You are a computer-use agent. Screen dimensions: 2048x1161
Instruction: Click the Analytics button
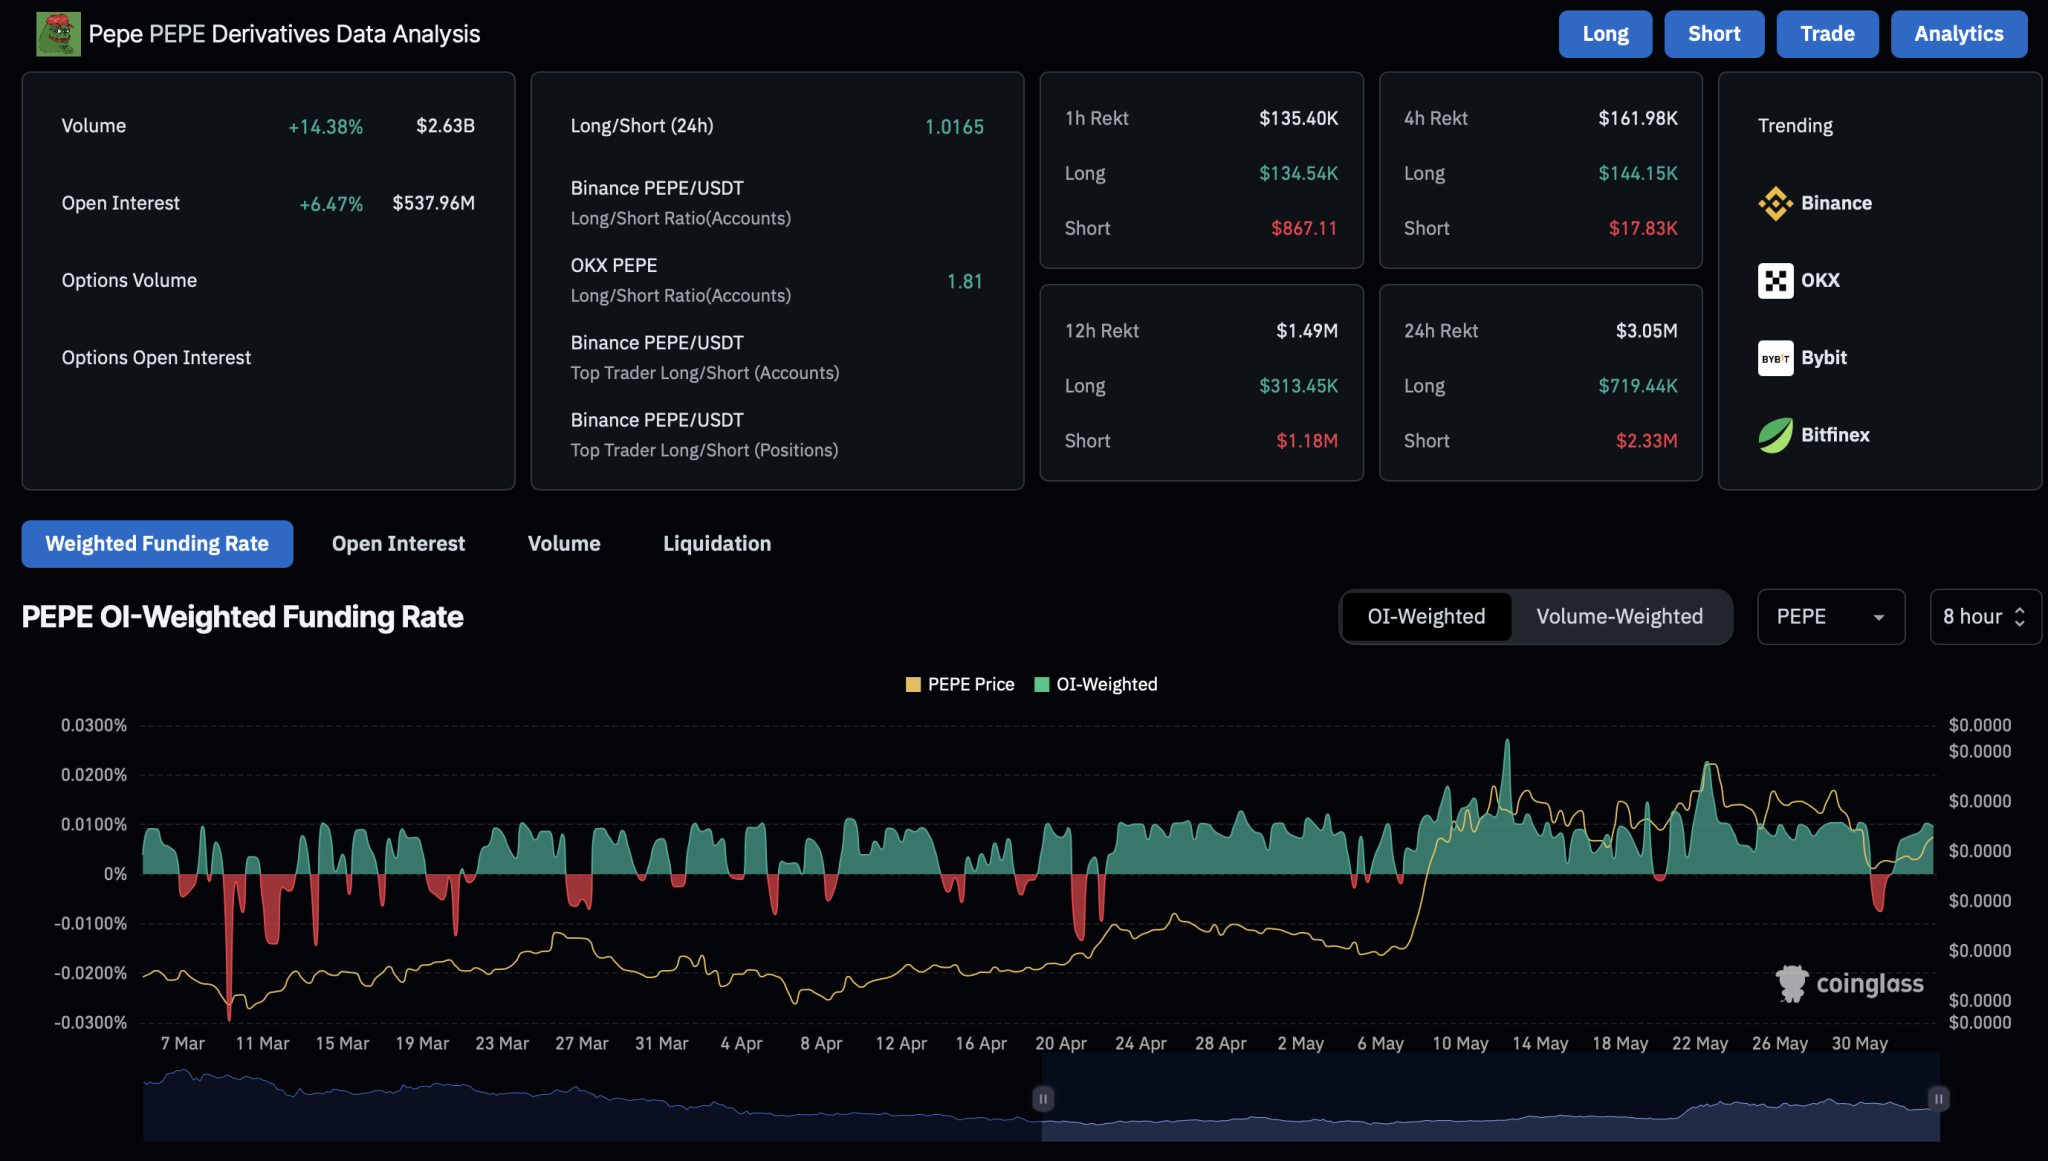point(1958,34)
